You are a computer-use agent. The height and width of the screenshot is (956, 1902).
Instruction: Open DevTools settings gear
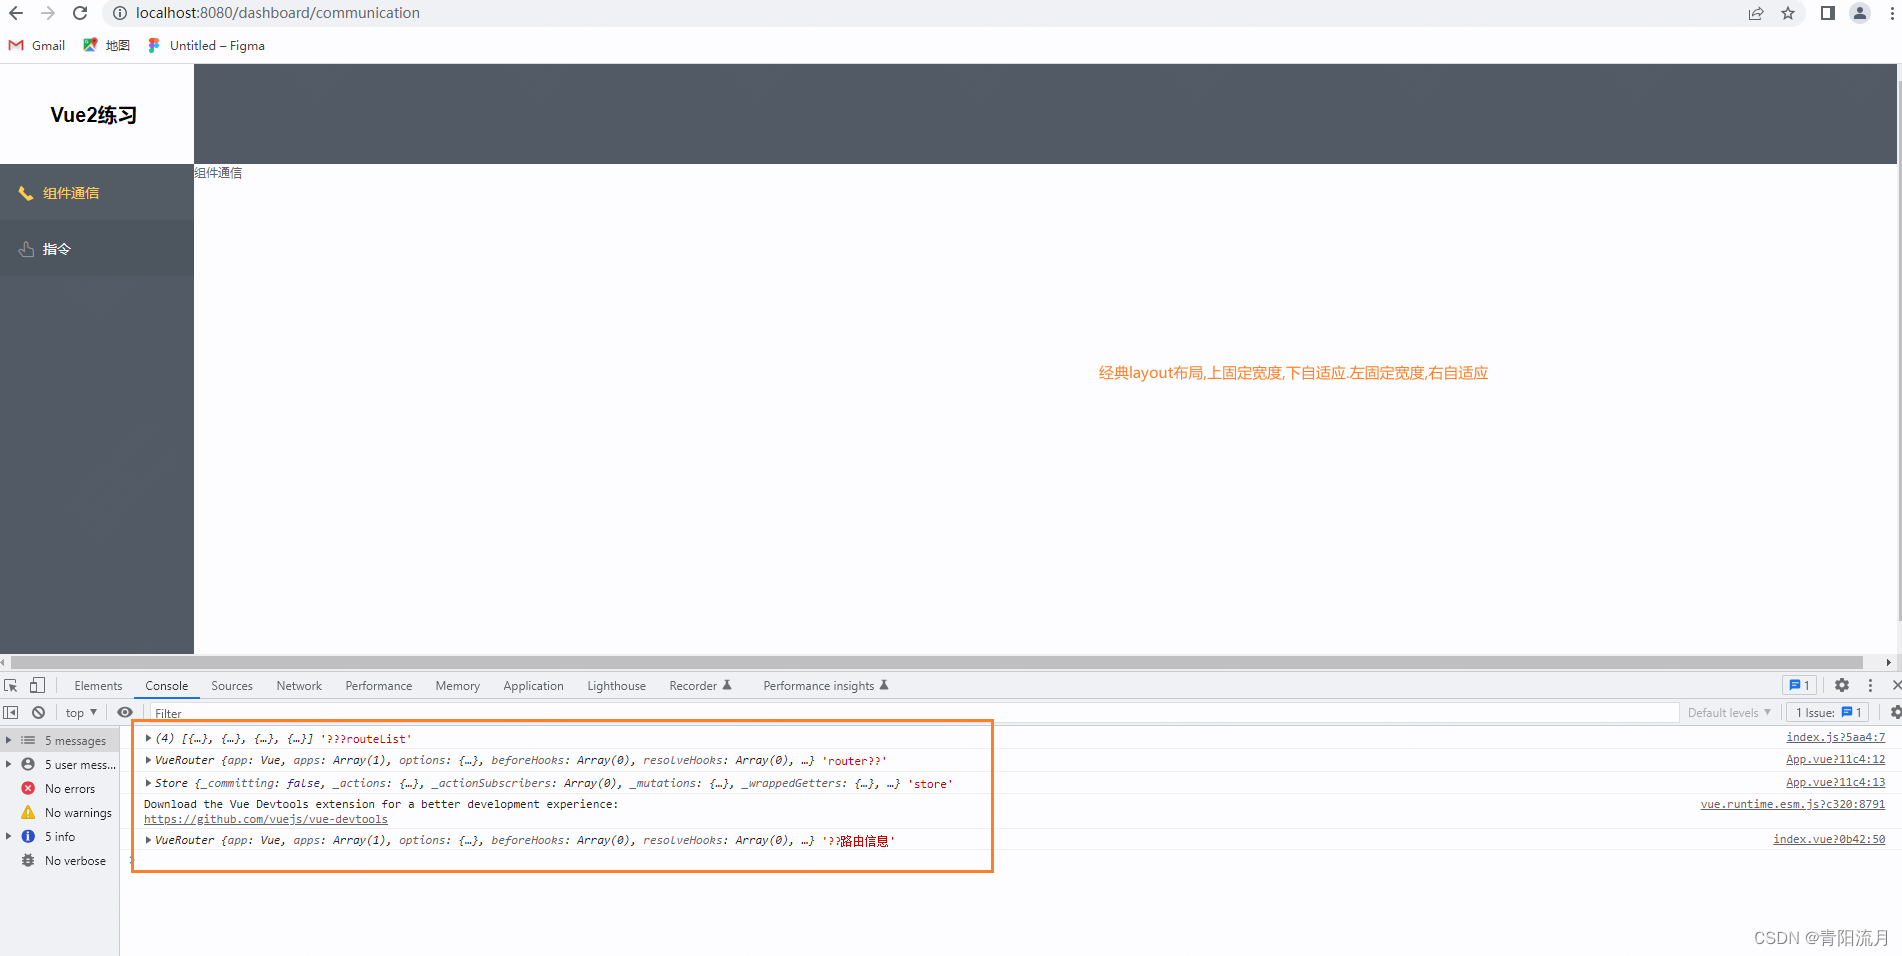point(1842,685)
